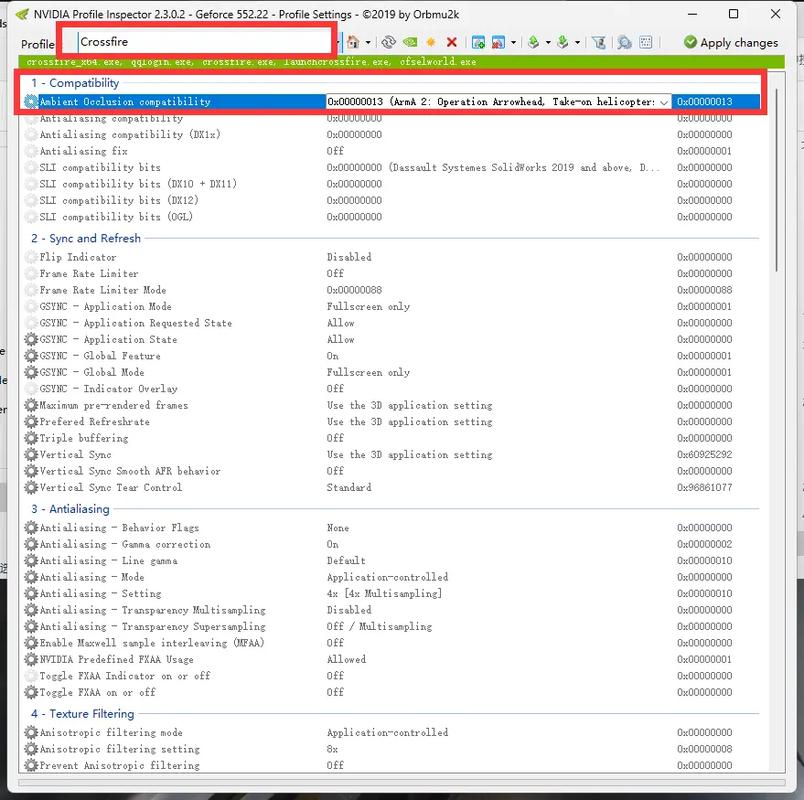This screenshot has width=804, height=800.
Task: Collapse the 2 - Sync and Refresh group
Action: tap(86, 238)
